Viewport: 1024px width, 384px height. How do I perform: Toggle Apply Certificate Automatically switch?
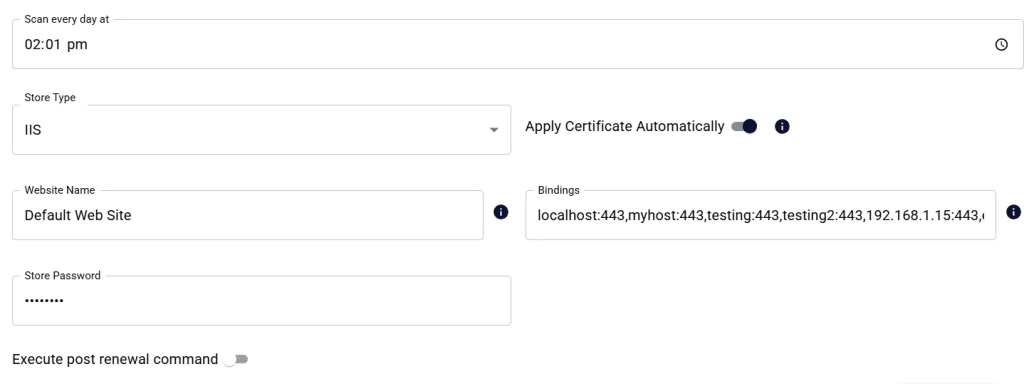click(x=744, y=126)
